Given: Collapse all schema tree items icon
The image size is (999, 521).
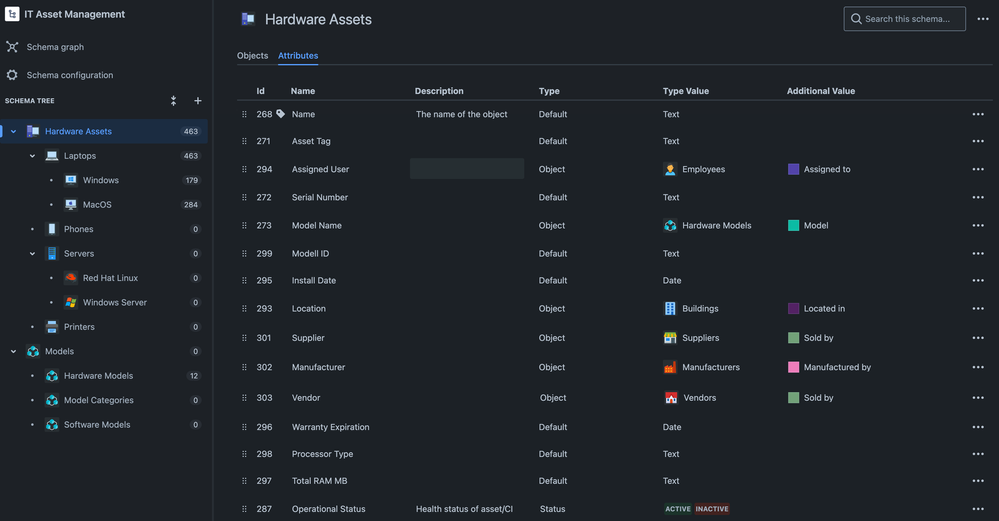Looking at the screenshot, I should (173, 101).
